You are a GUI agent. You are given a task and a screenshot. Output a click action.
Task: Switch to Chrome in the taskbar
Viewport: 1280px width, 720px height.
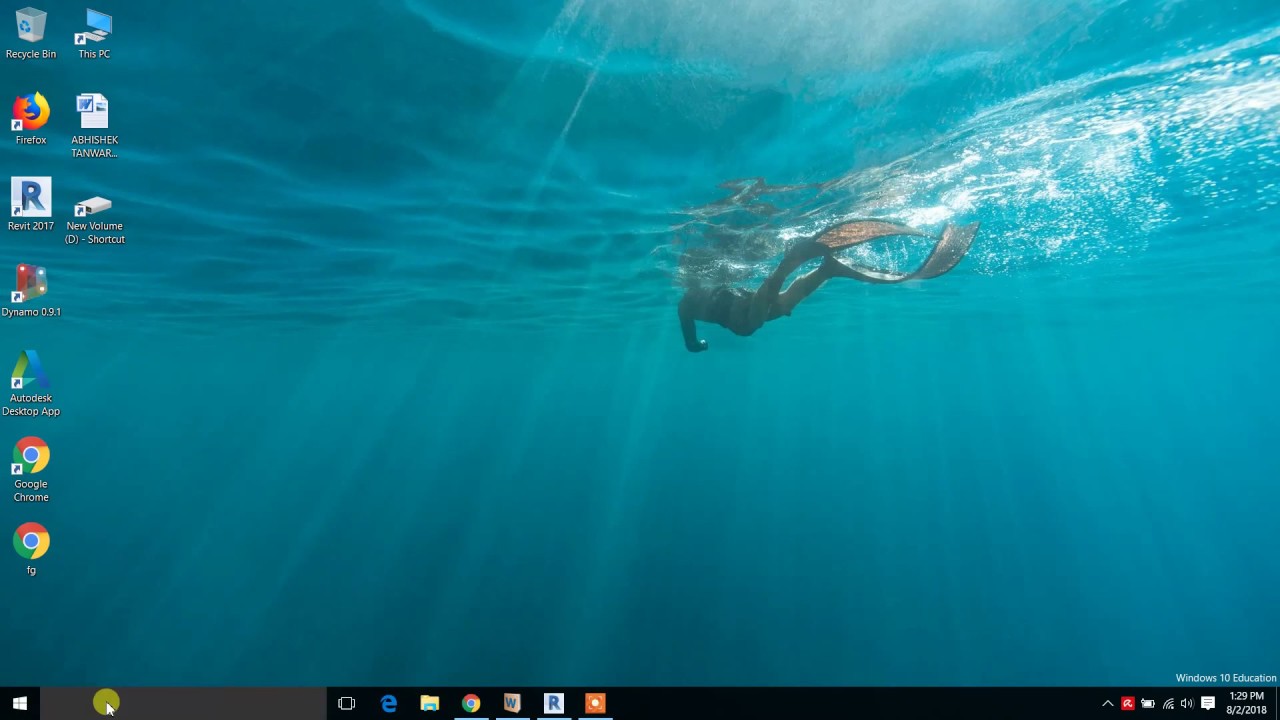(470, 703)
